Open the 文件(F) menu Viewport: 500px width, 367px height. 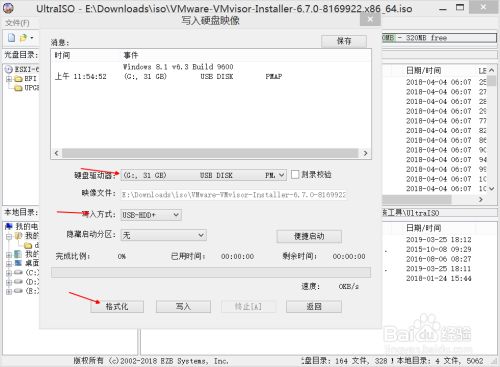[x=17, y=23]
